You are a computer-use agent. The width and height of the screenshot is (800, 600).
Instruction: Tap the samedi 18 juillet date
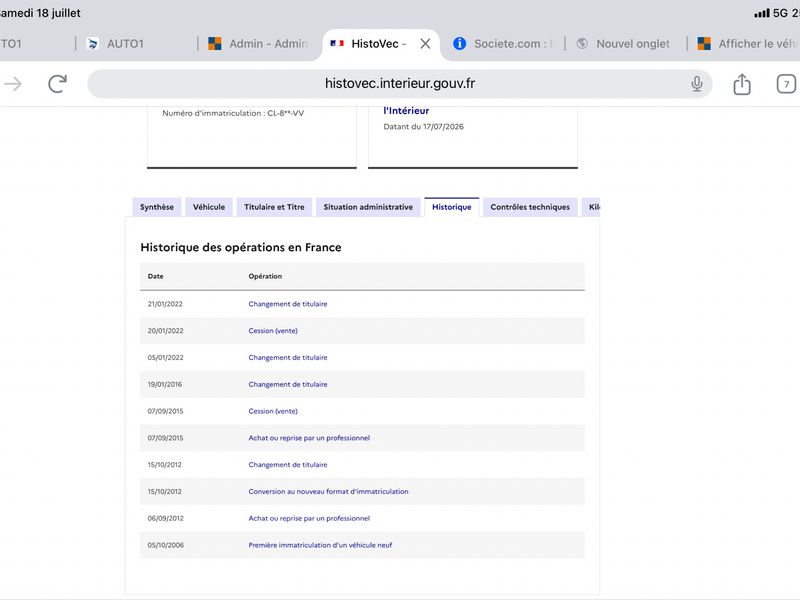point(40,13)
